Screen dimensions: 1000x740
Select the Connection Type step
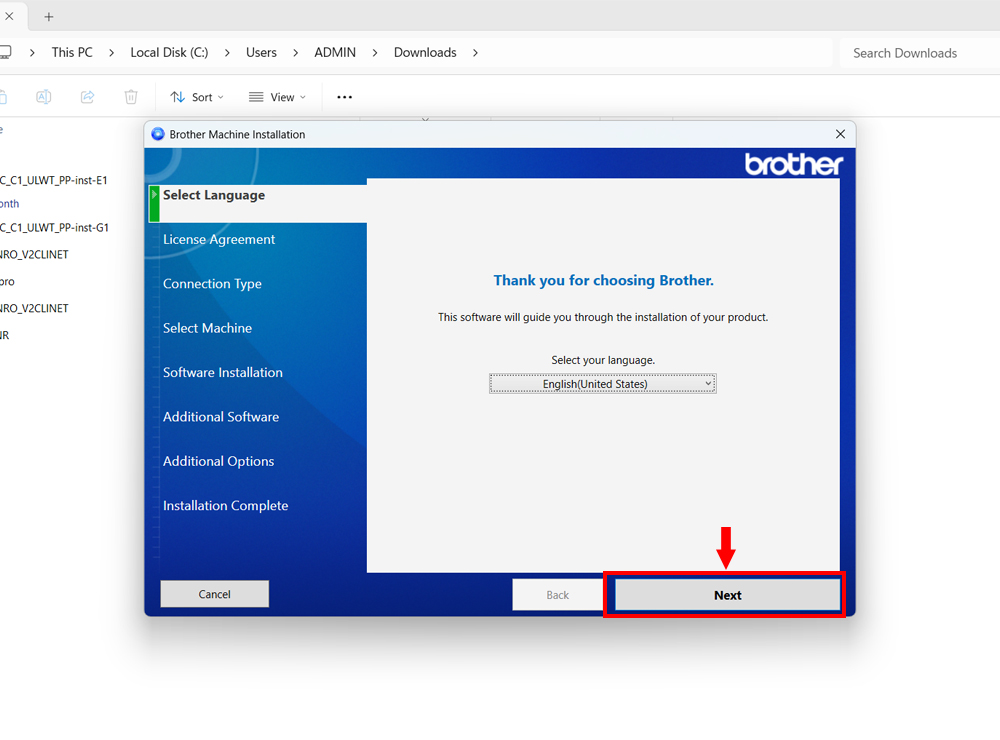(212, 284)
